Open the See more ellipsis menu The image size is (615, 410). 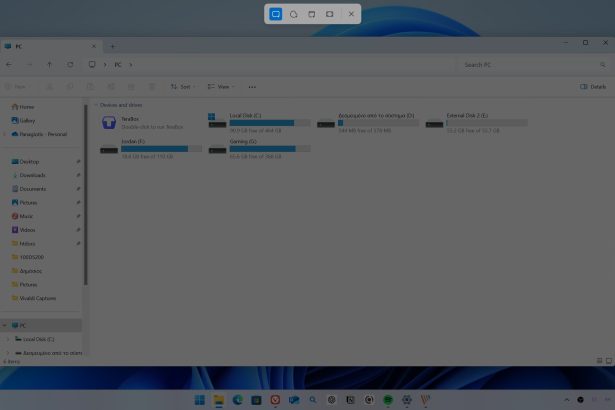point(252,87)
